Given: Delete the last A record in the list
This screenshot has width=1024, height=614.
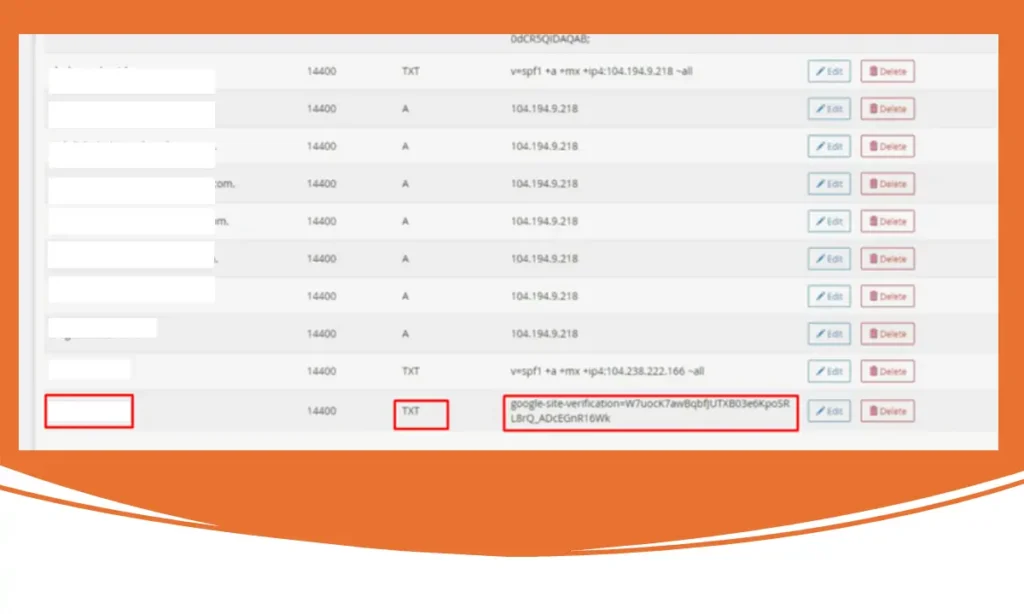Looking at the screenshot, I should point(887,334).
